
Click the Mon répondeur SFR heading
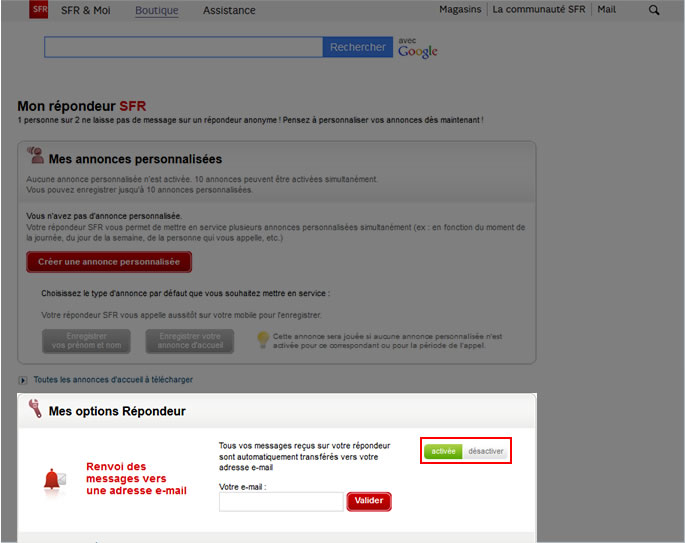pyautogui.click(x=82, y=106)
